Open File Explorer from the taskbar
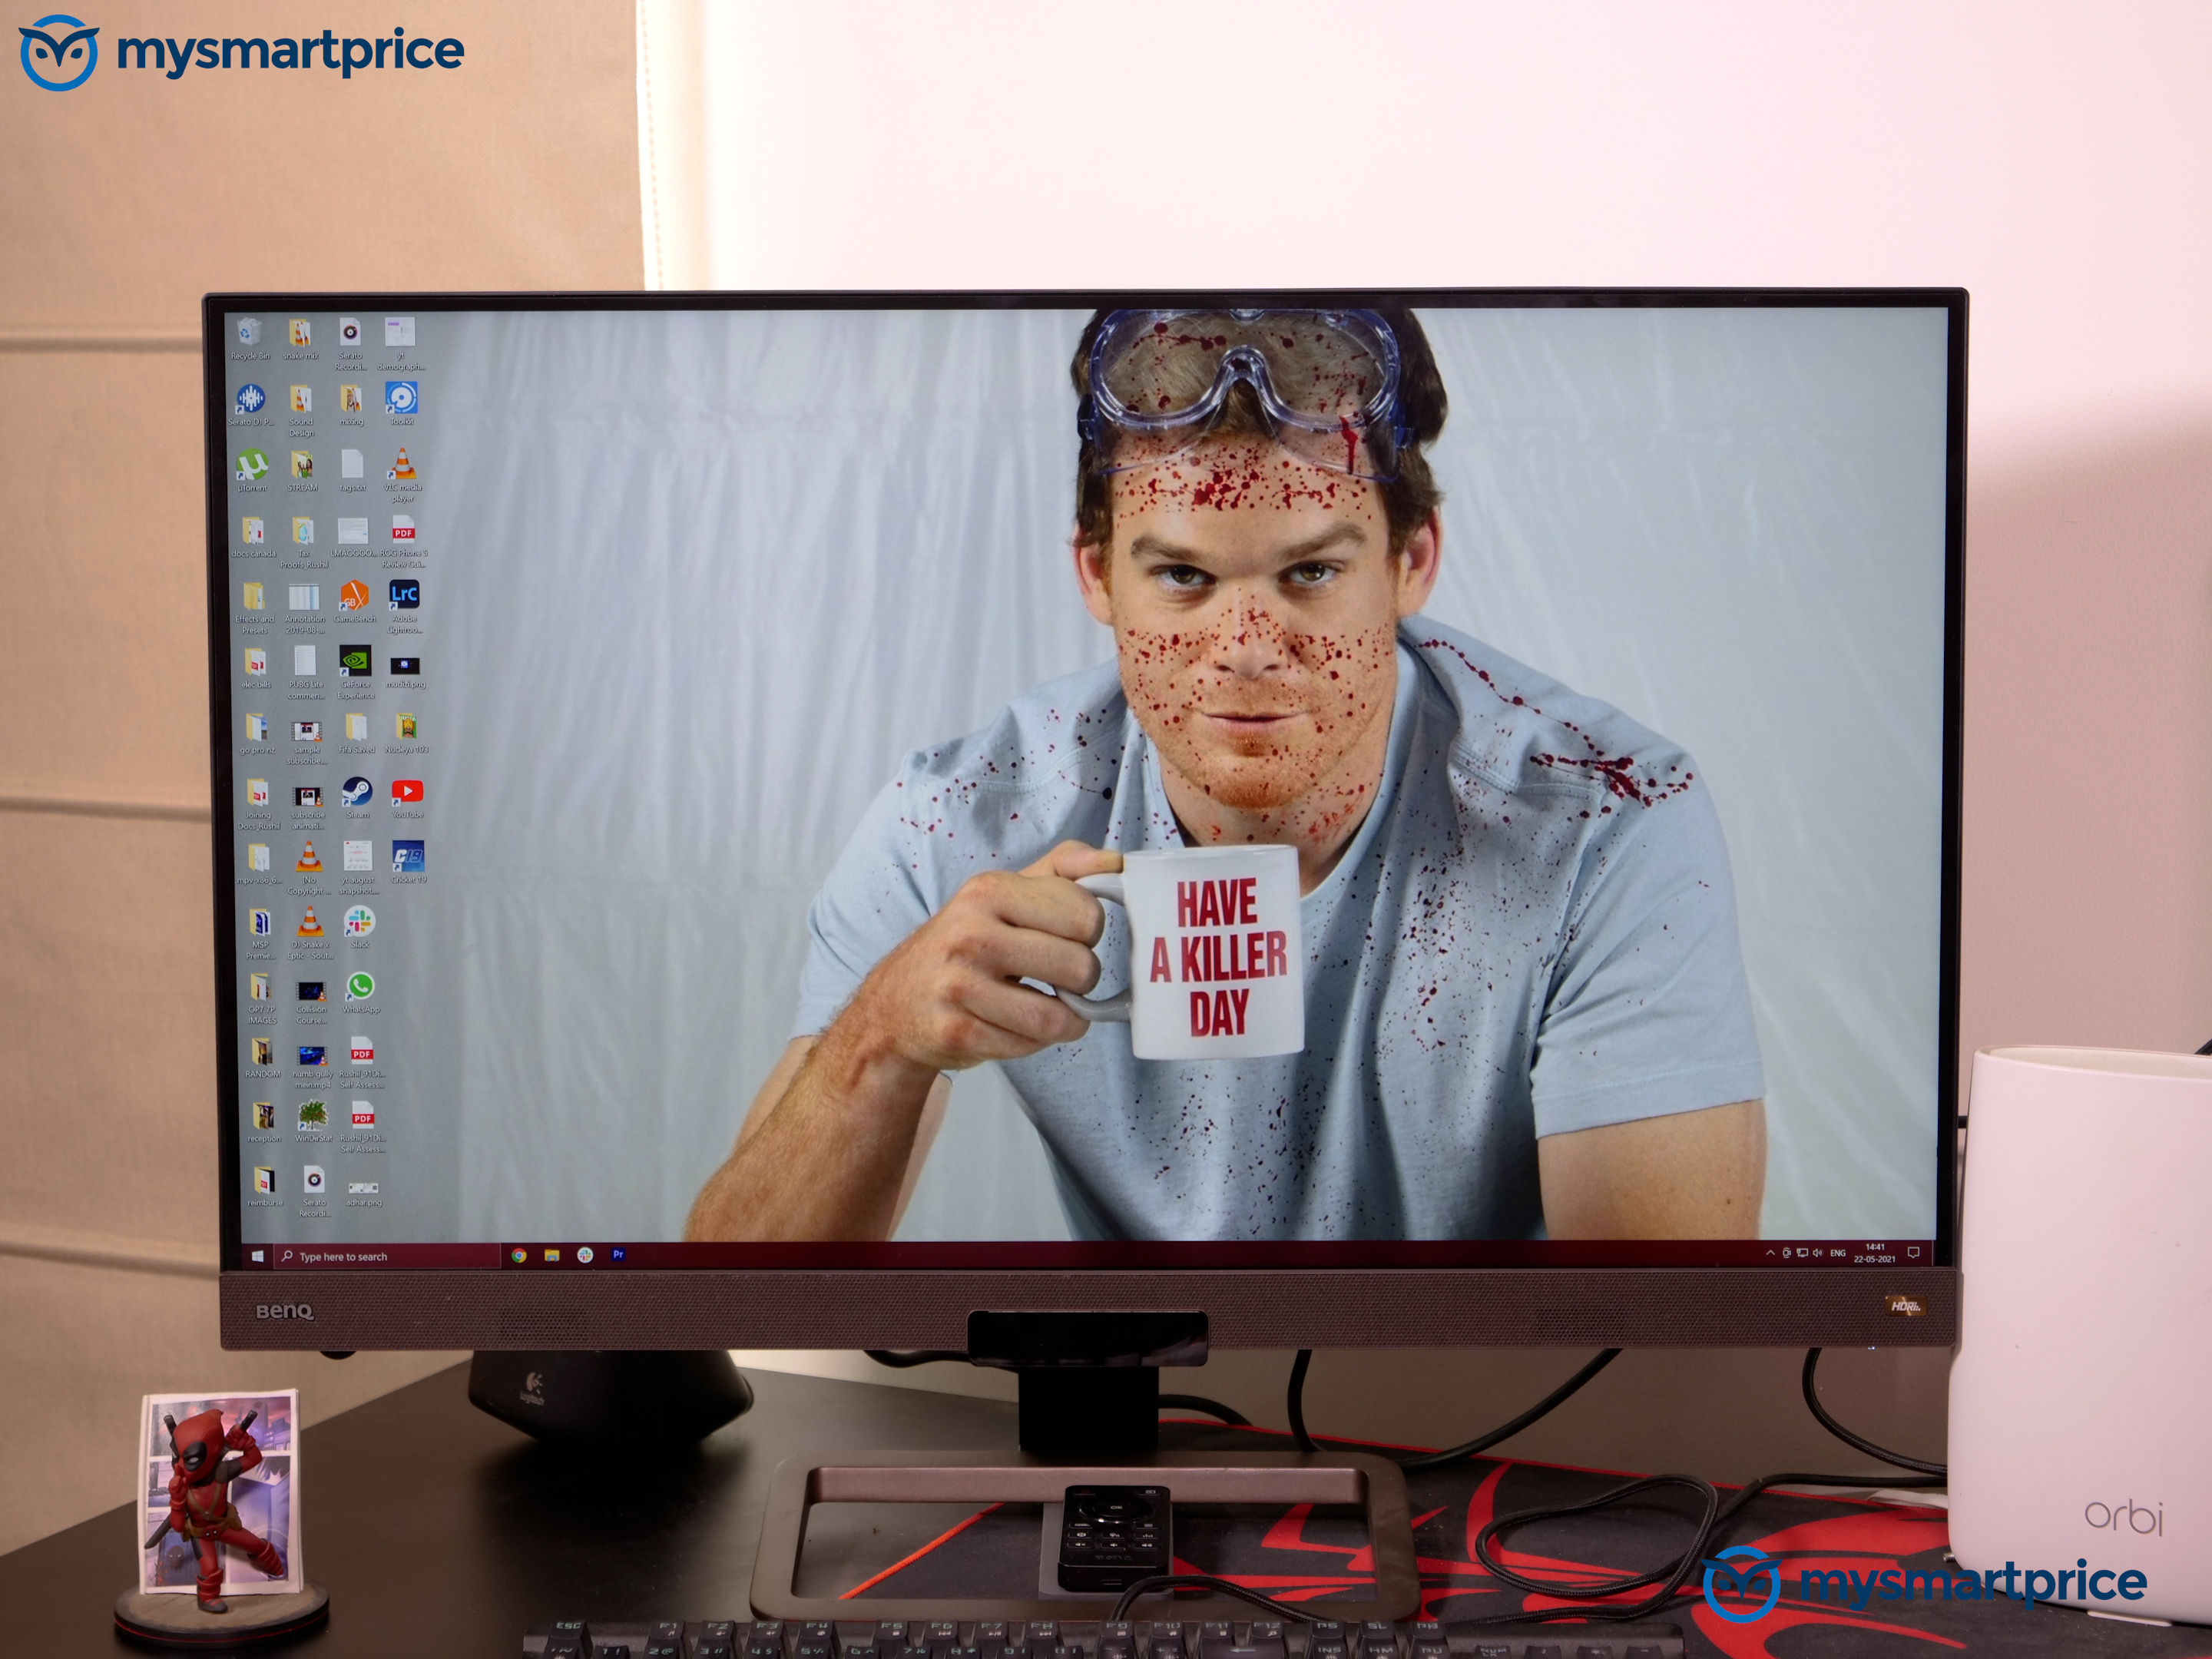2212x1659 pixels. pos(552,1255)
